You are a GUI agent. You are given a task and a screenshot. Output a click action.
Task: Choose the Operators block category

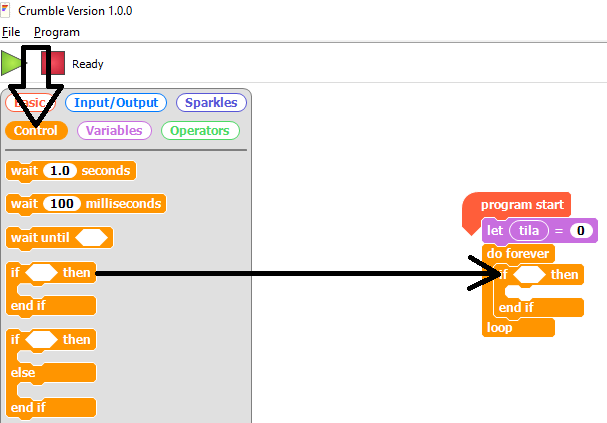tap(199, 131)
